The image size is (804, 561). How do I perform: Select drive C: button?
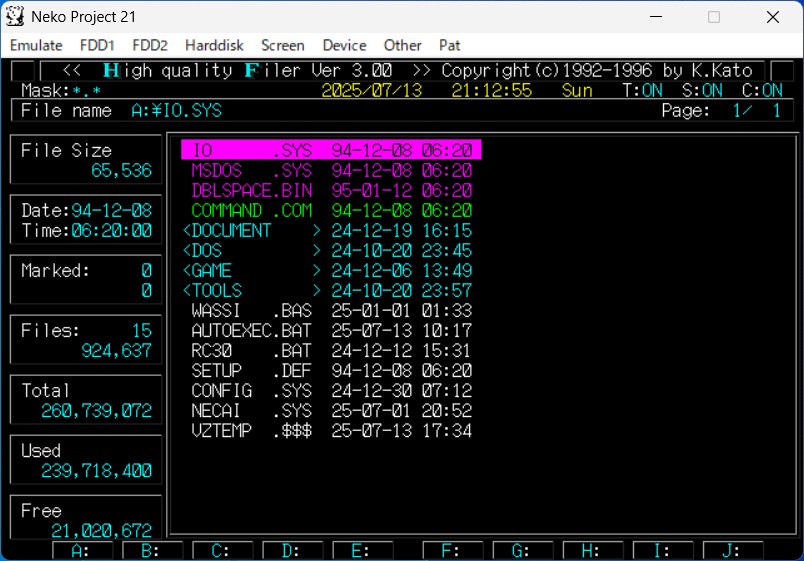point(222,551)
